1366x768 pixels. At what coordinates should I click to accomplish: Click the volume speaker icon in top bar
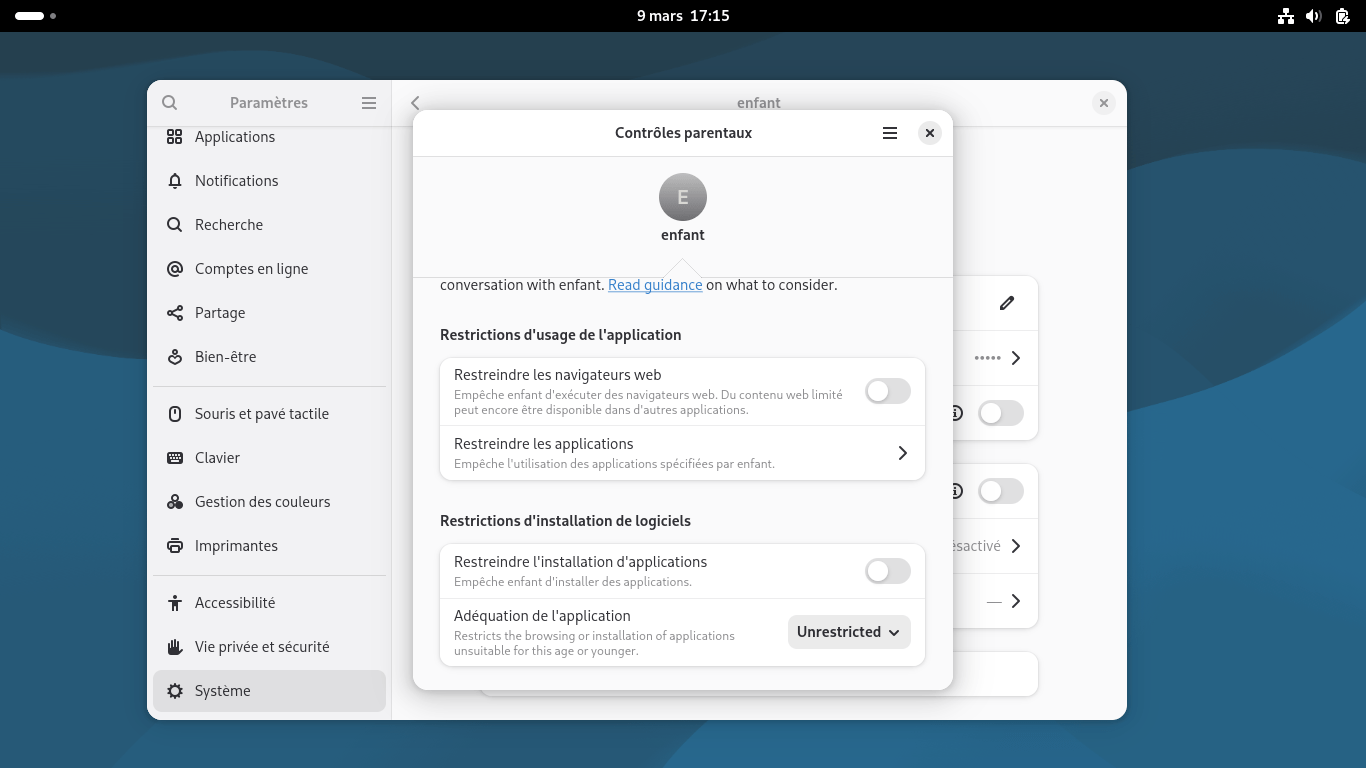[x=1314, y=16]
